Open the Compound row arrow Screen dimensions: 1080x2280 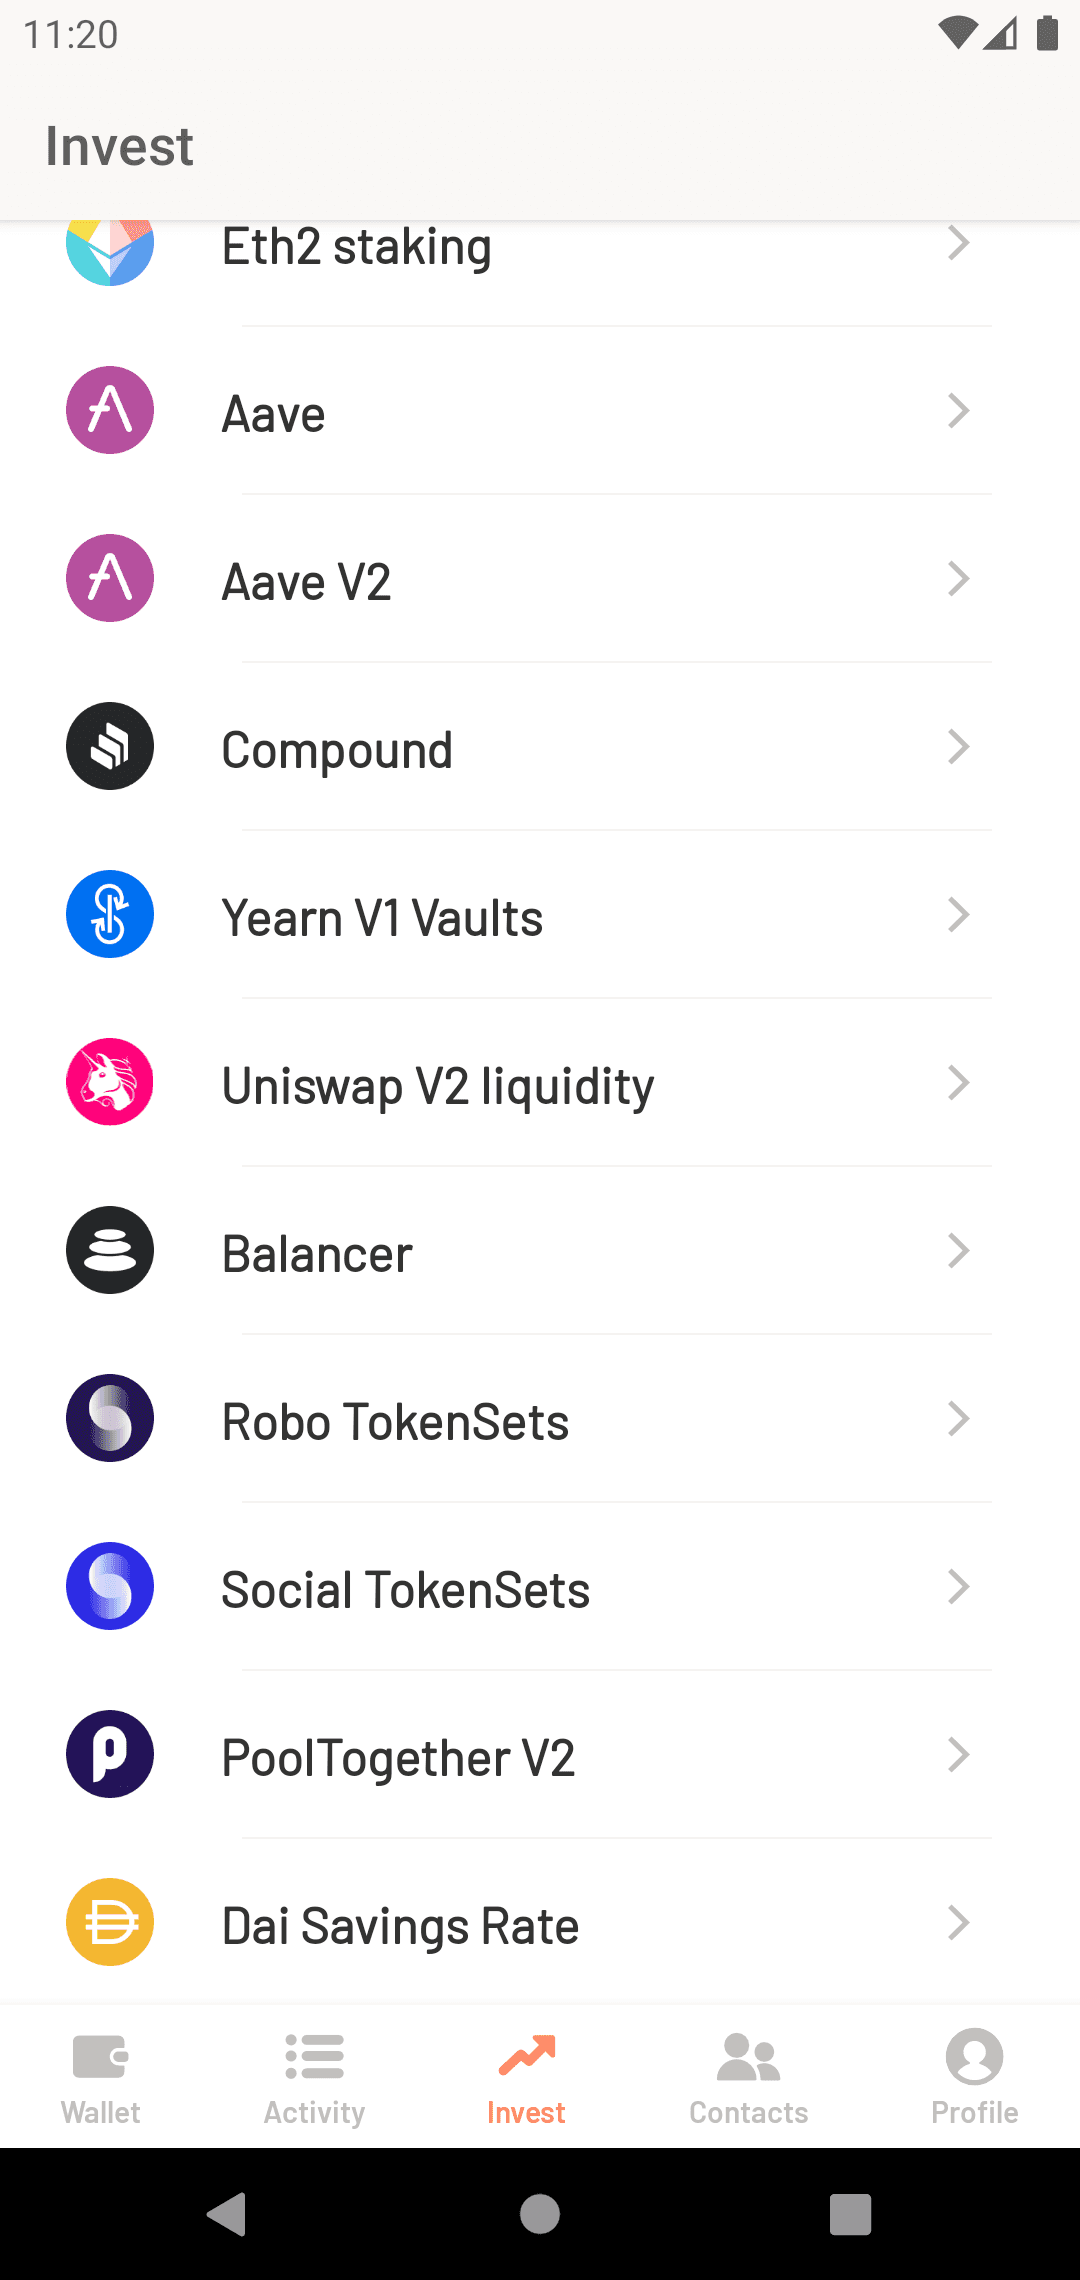958,746
